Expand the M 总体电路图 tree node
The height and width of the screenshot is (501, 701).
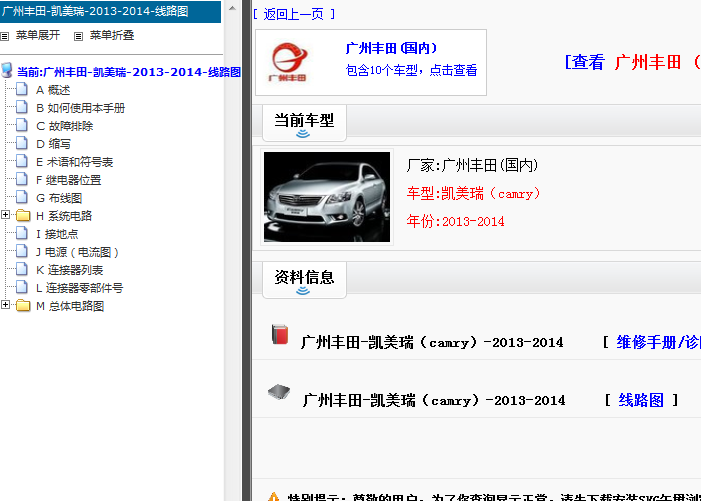pos(5,305)
